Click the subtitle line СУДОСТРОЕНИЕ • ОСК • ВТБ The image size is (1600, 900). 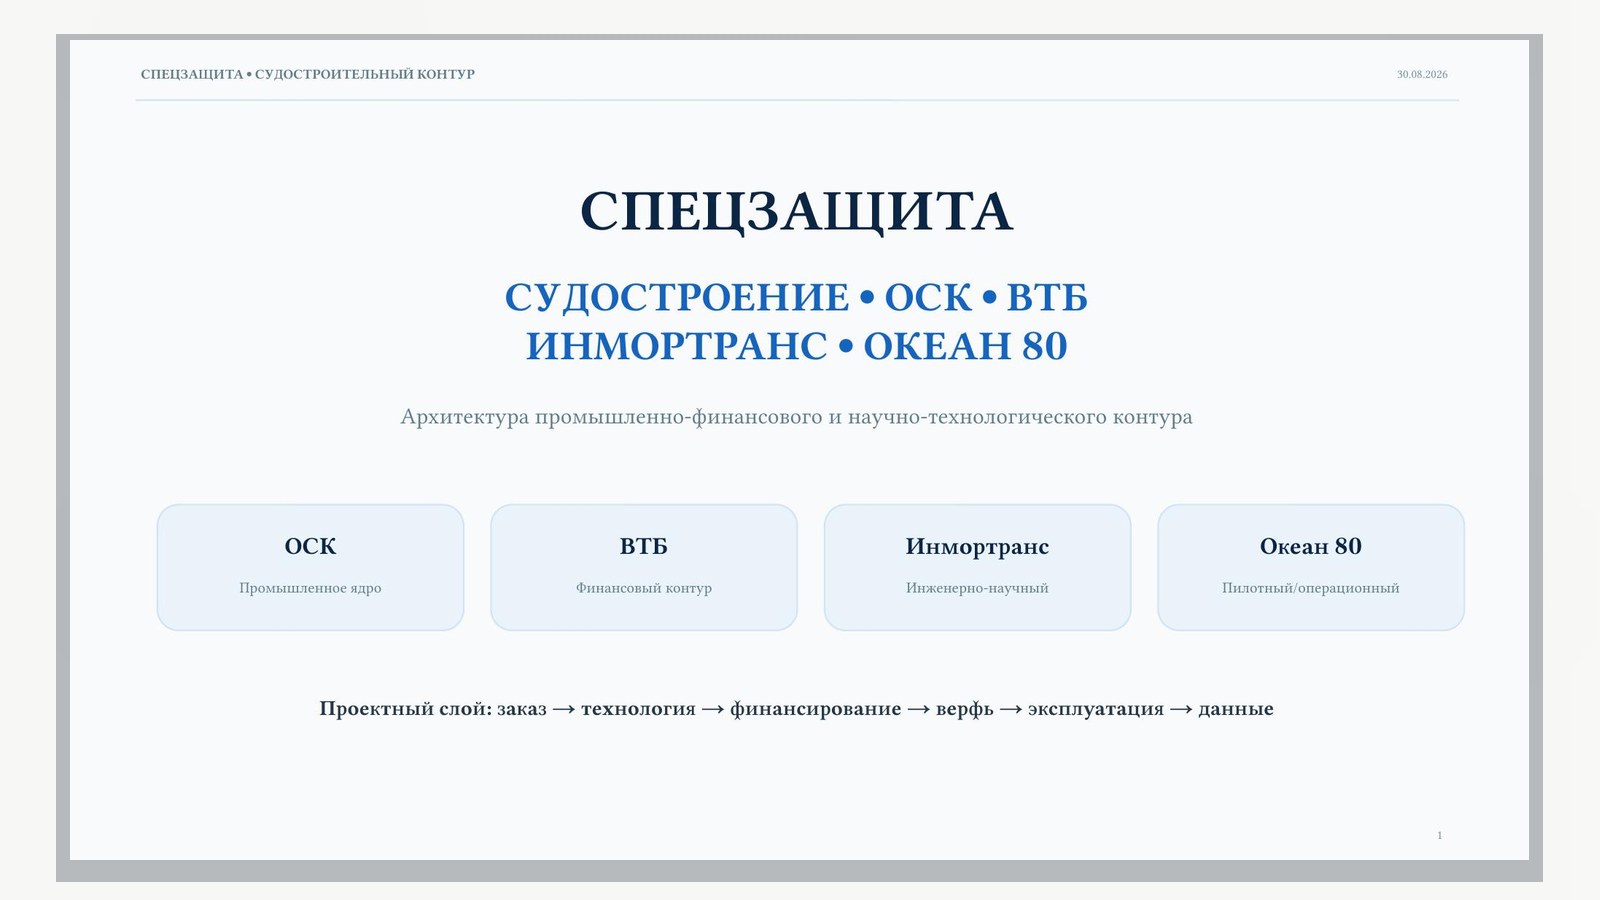click(x=797, y=297)
